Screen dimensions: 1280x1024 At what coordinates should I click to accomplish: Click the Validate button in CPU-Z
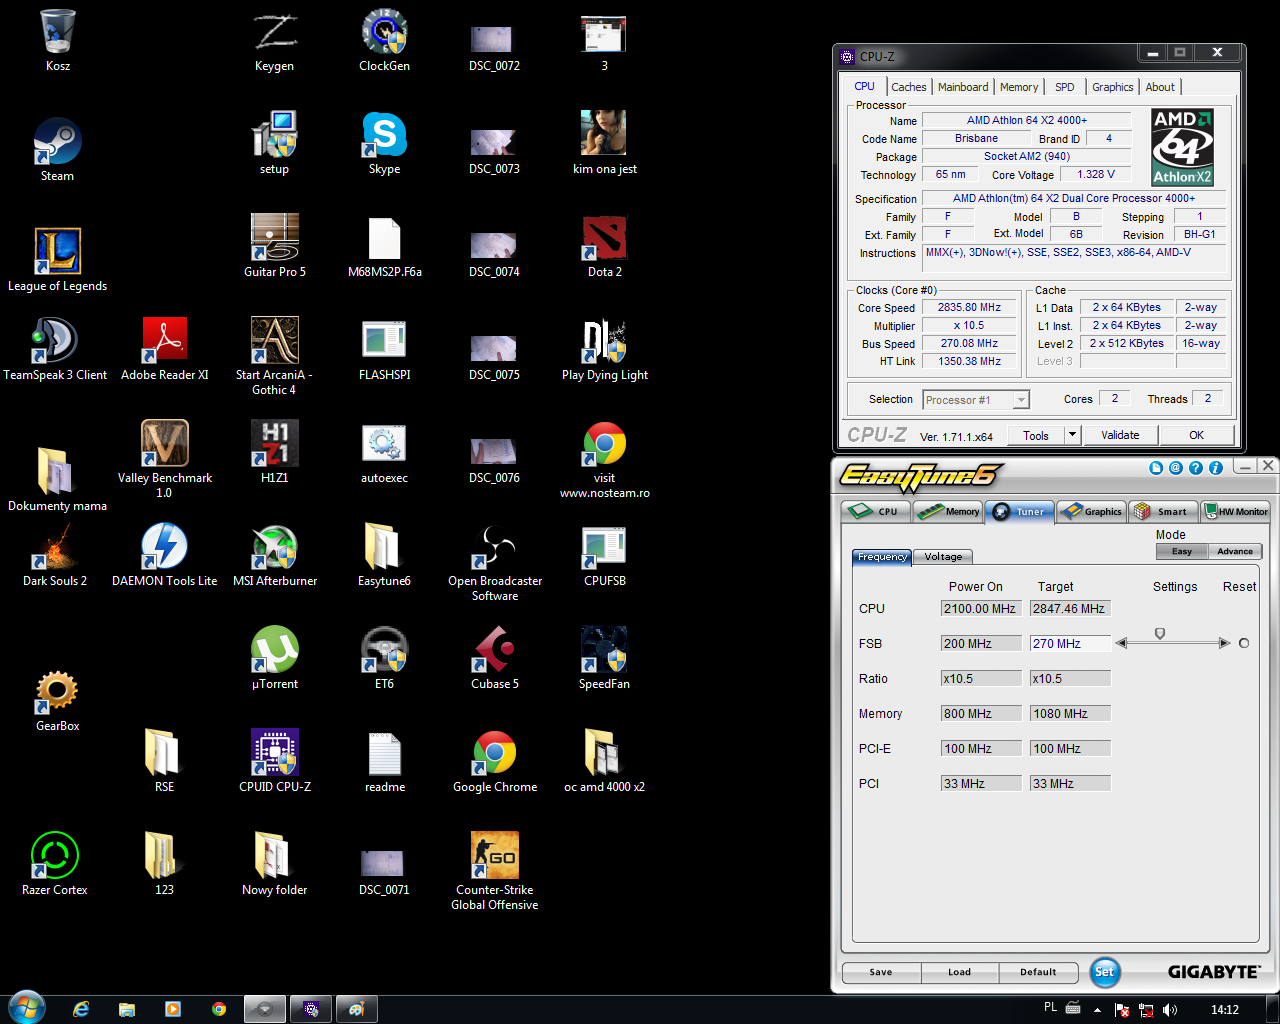click(1120, 435)
